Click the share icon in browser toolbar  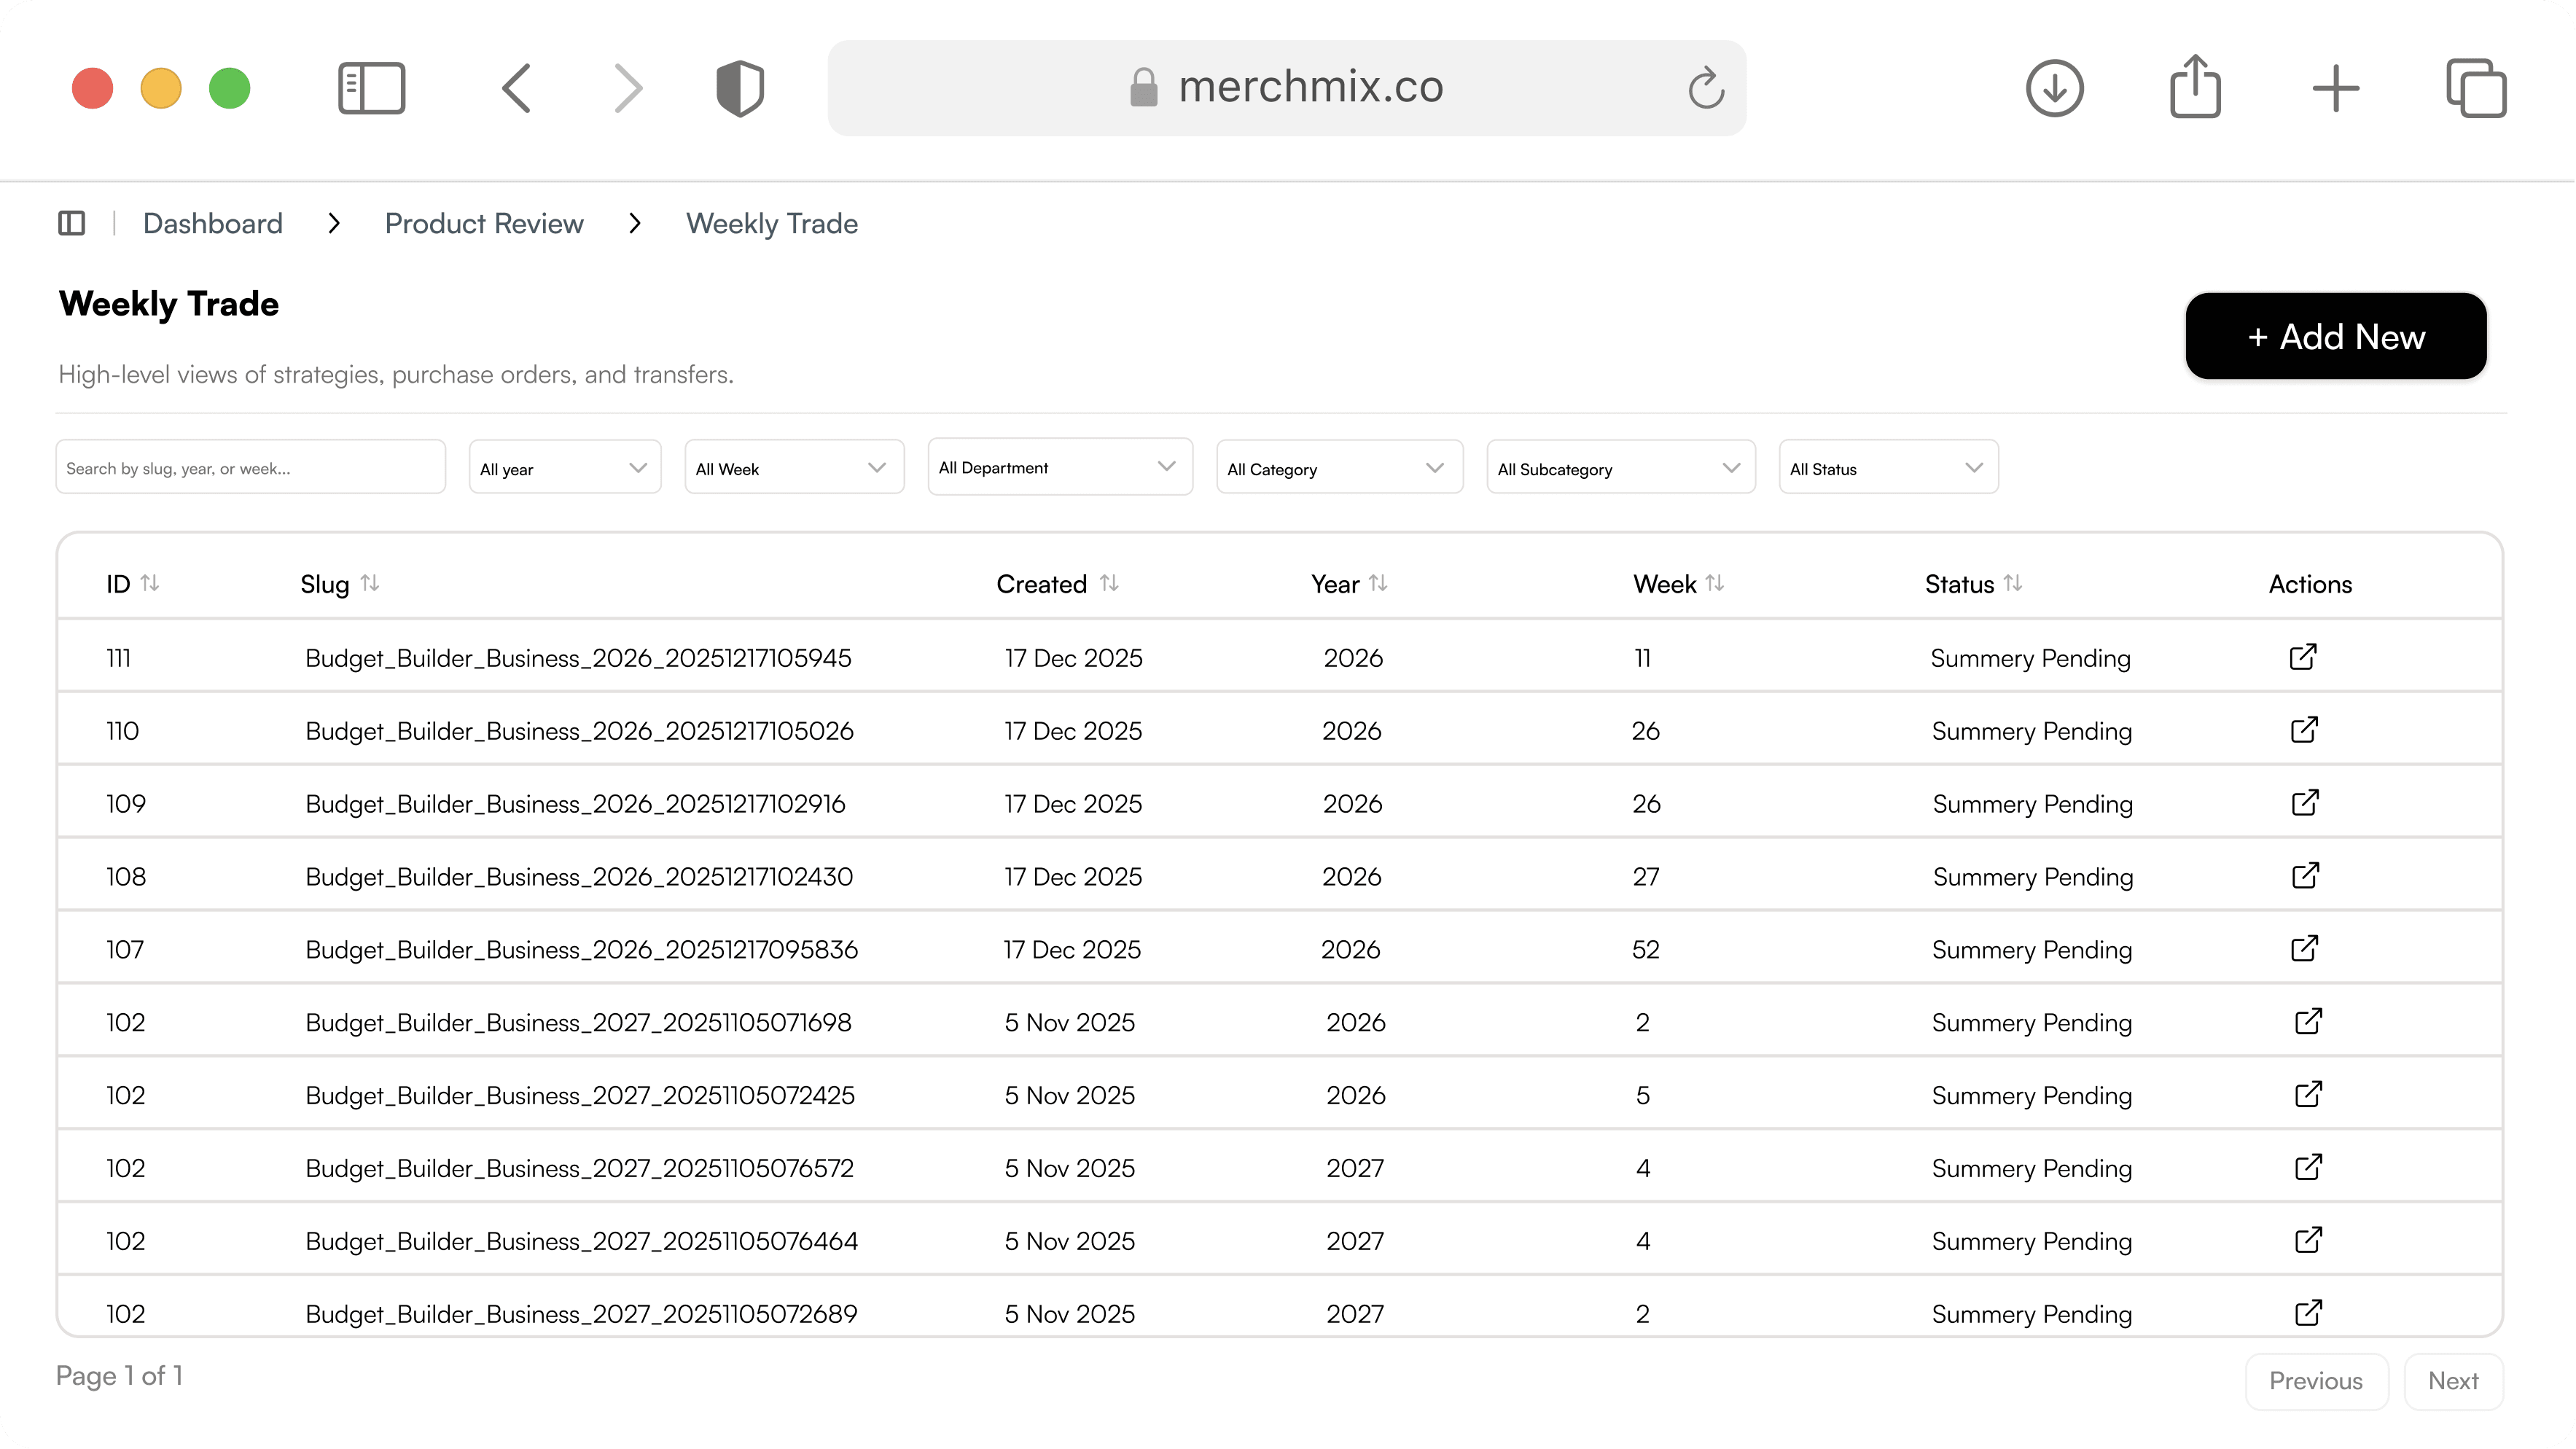(2195, 88)
